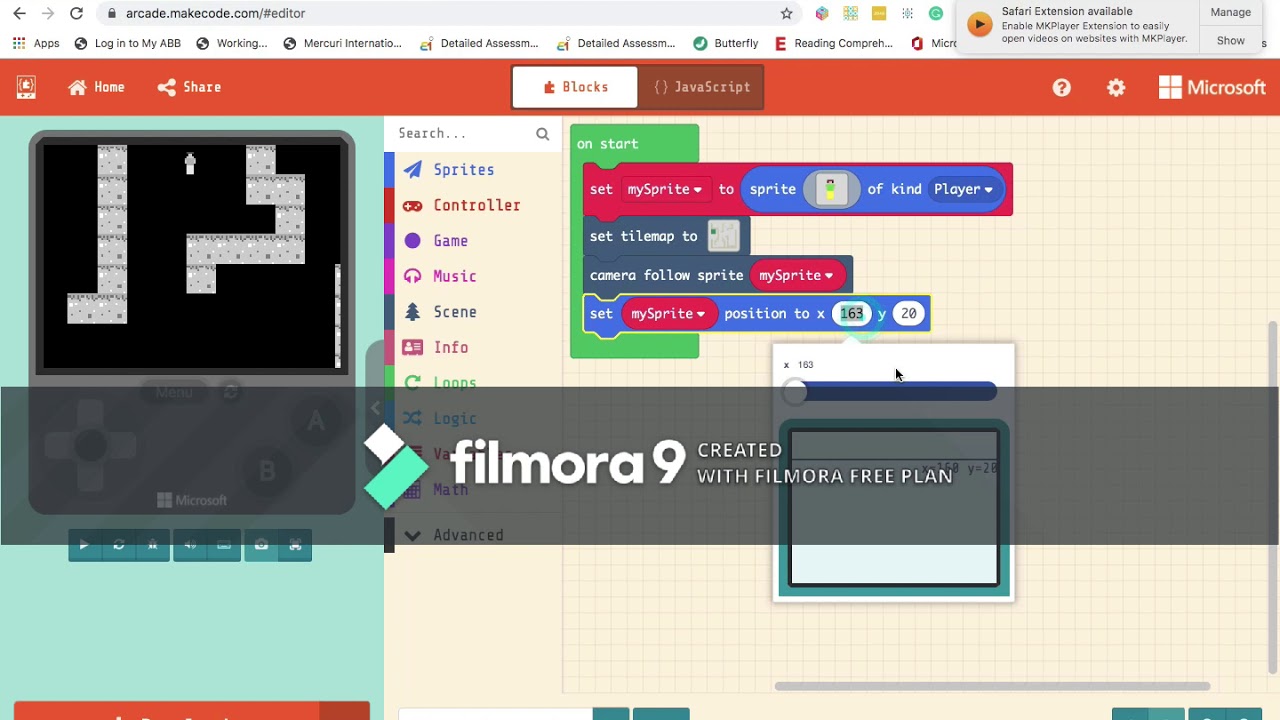The image size is (1280, 720).
Task: Open the Game block category
Action: click(x=450, y=241)
